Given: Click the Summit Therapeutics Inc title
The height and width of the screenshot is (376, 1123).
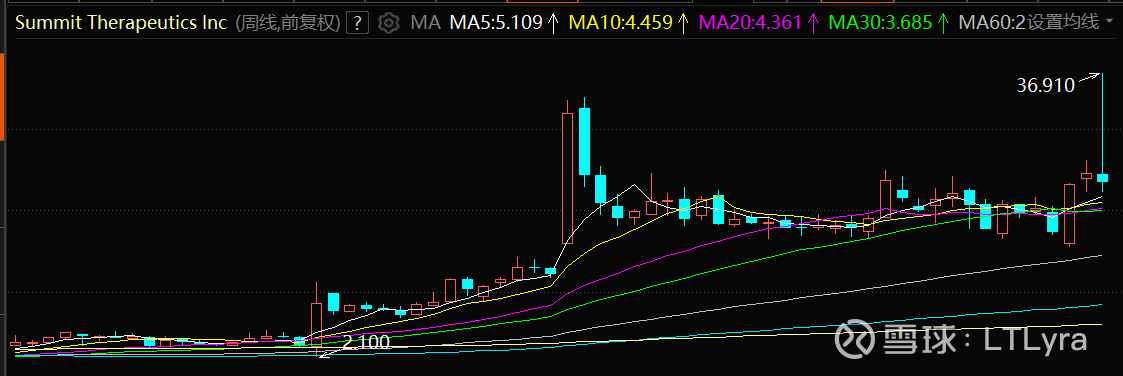Looking at the screenshot, I should click(x=121, y=24).
